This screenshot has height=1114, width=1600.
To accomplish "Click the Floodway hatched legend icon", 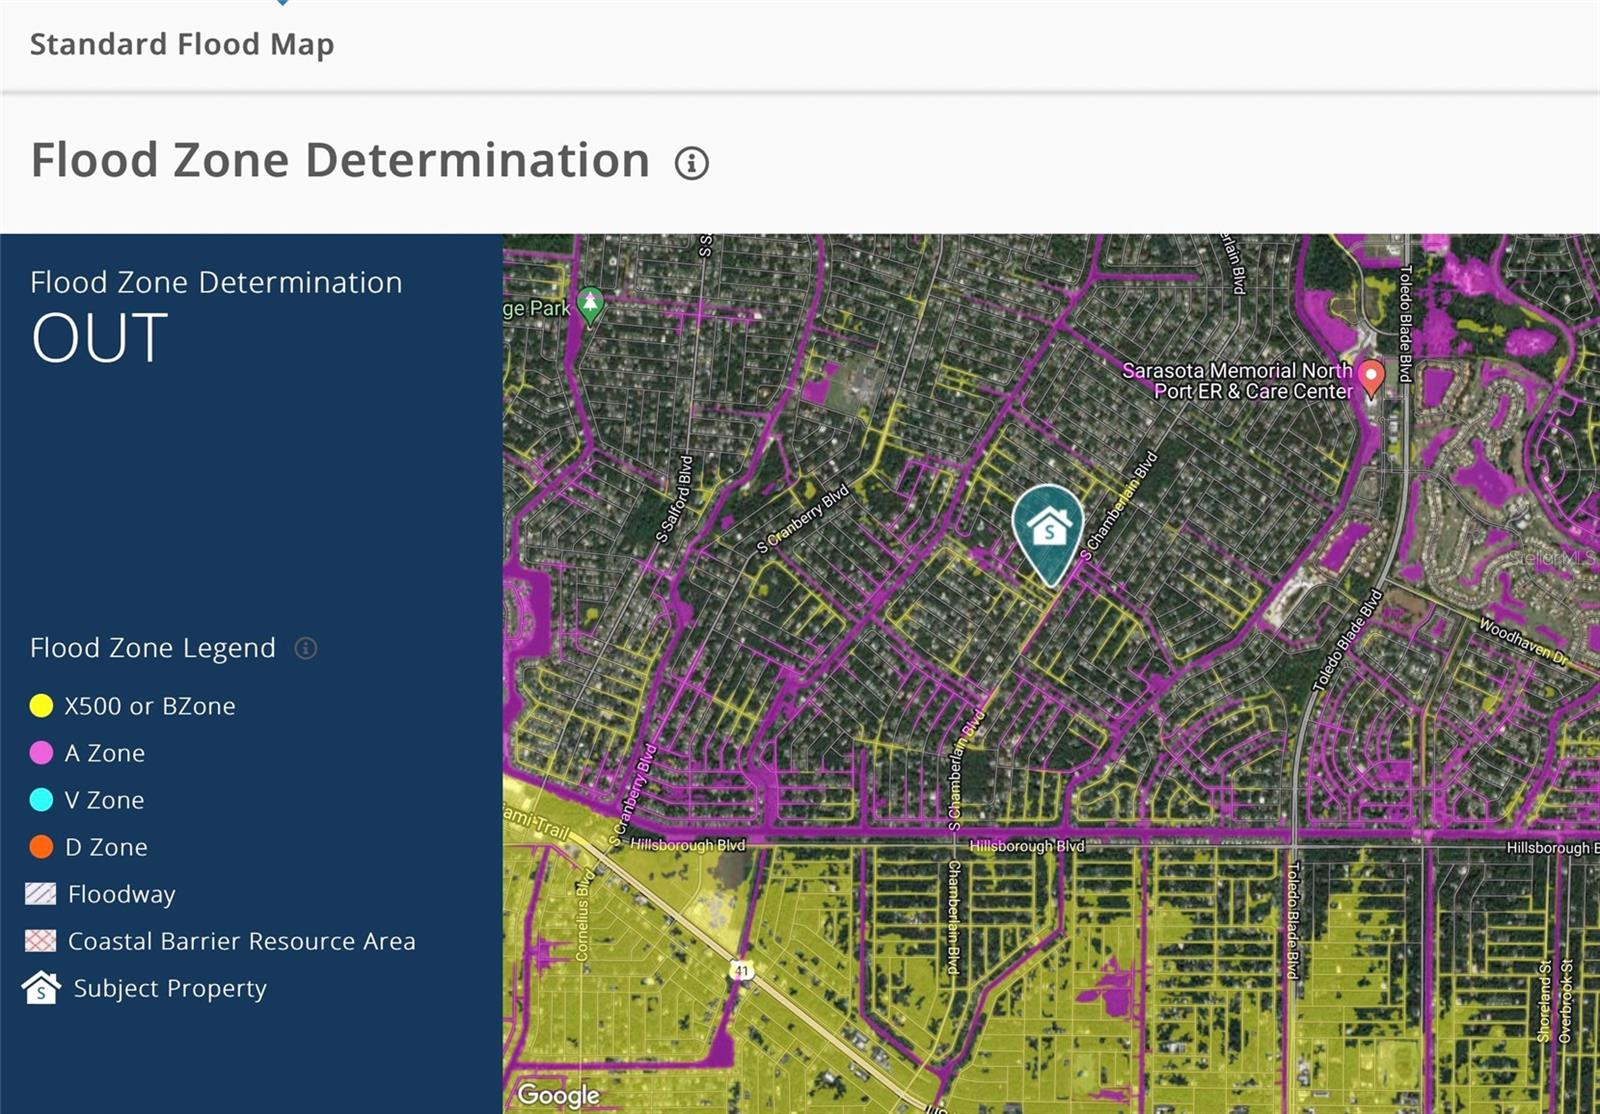I will (41, 894).
